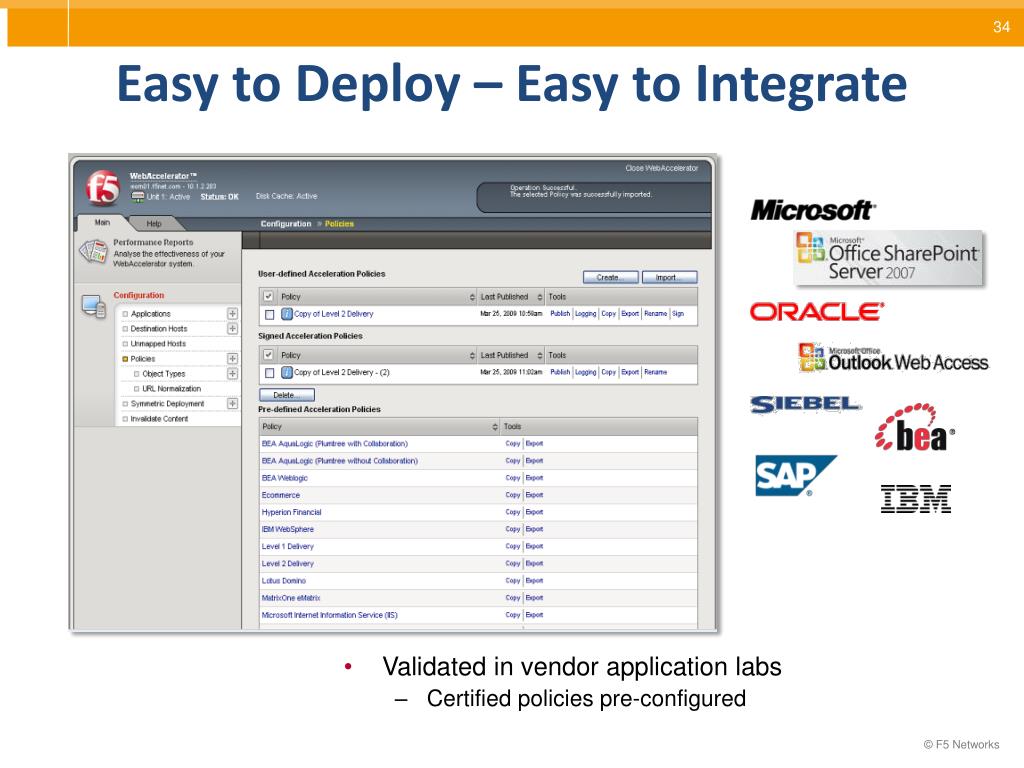The image size is (1024, 768).
Task: Tick the checkbox for Copy of Level 2 Delivery
Action: [x=269, y=315]
